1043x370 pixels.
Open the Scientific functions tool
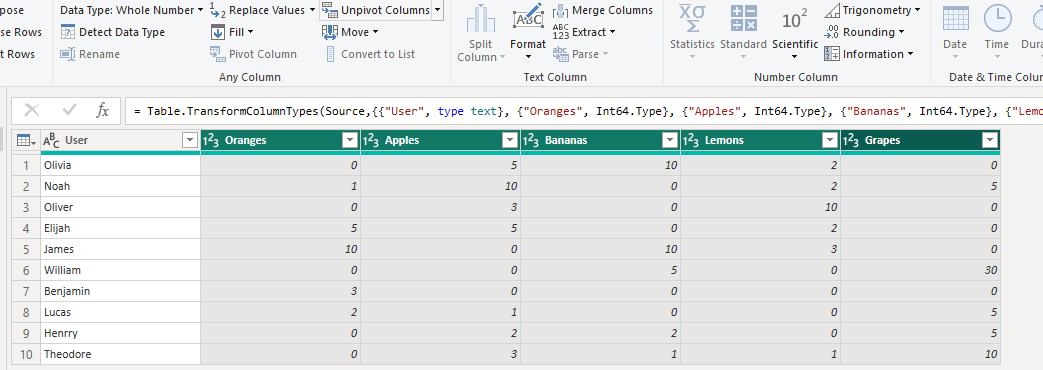(795, 33)
